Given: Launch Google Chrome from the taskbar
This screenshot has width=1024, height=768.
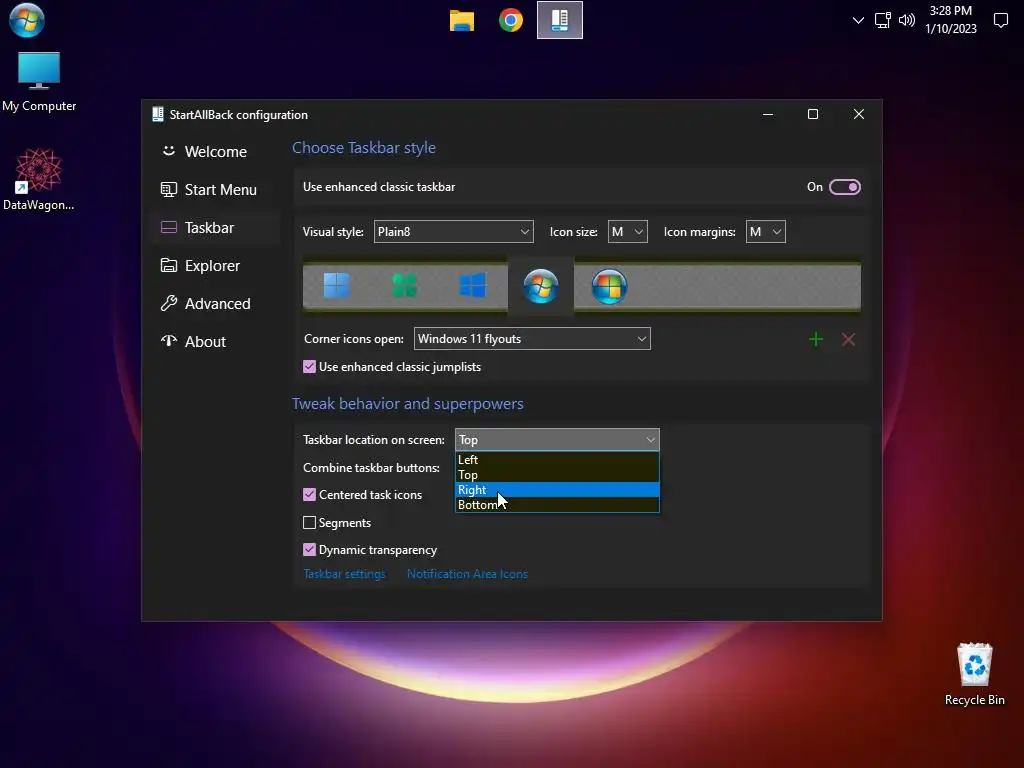Looking at the screenshot, I should (511, 20).
